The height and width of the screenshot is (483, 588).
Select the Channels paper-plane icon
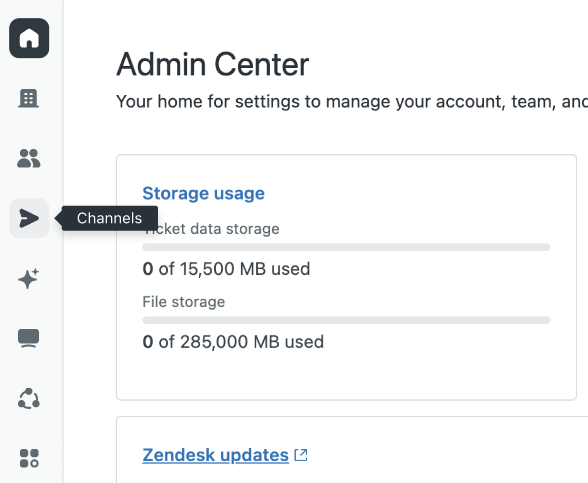pos(29,218)
